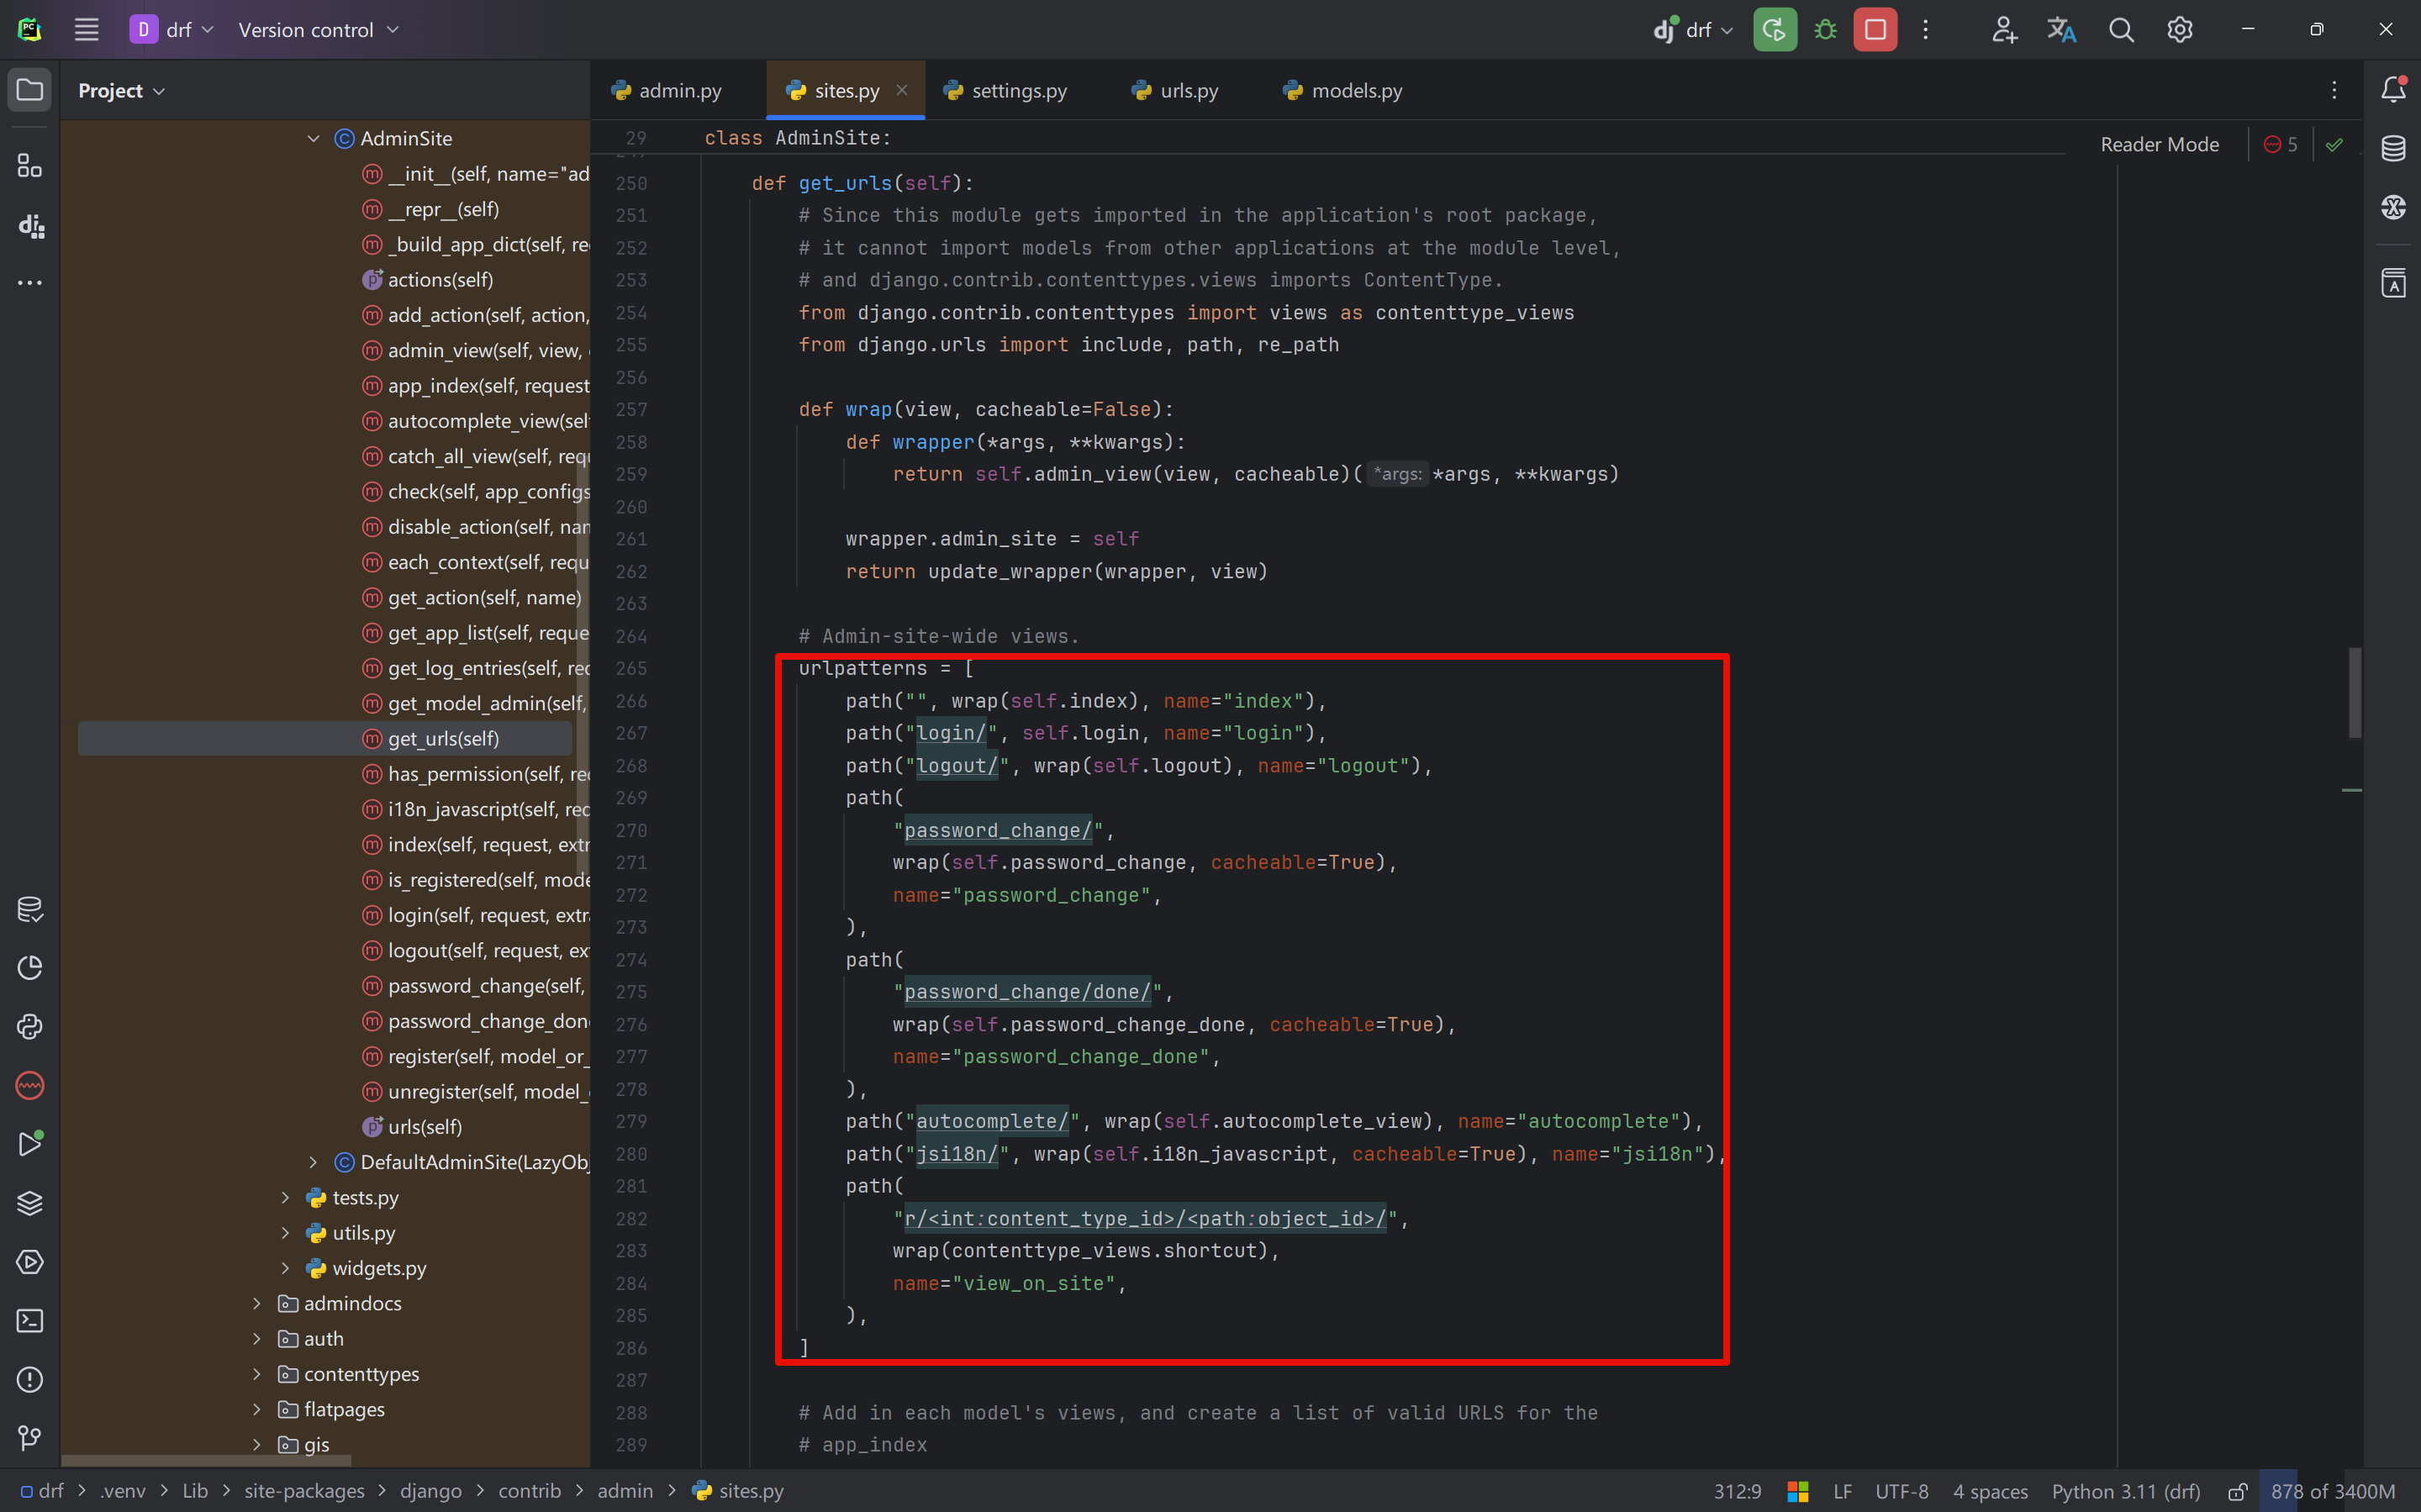
Task: Click the Python 3.11 (drf) interpreter
Action: click(2126, 1491)
